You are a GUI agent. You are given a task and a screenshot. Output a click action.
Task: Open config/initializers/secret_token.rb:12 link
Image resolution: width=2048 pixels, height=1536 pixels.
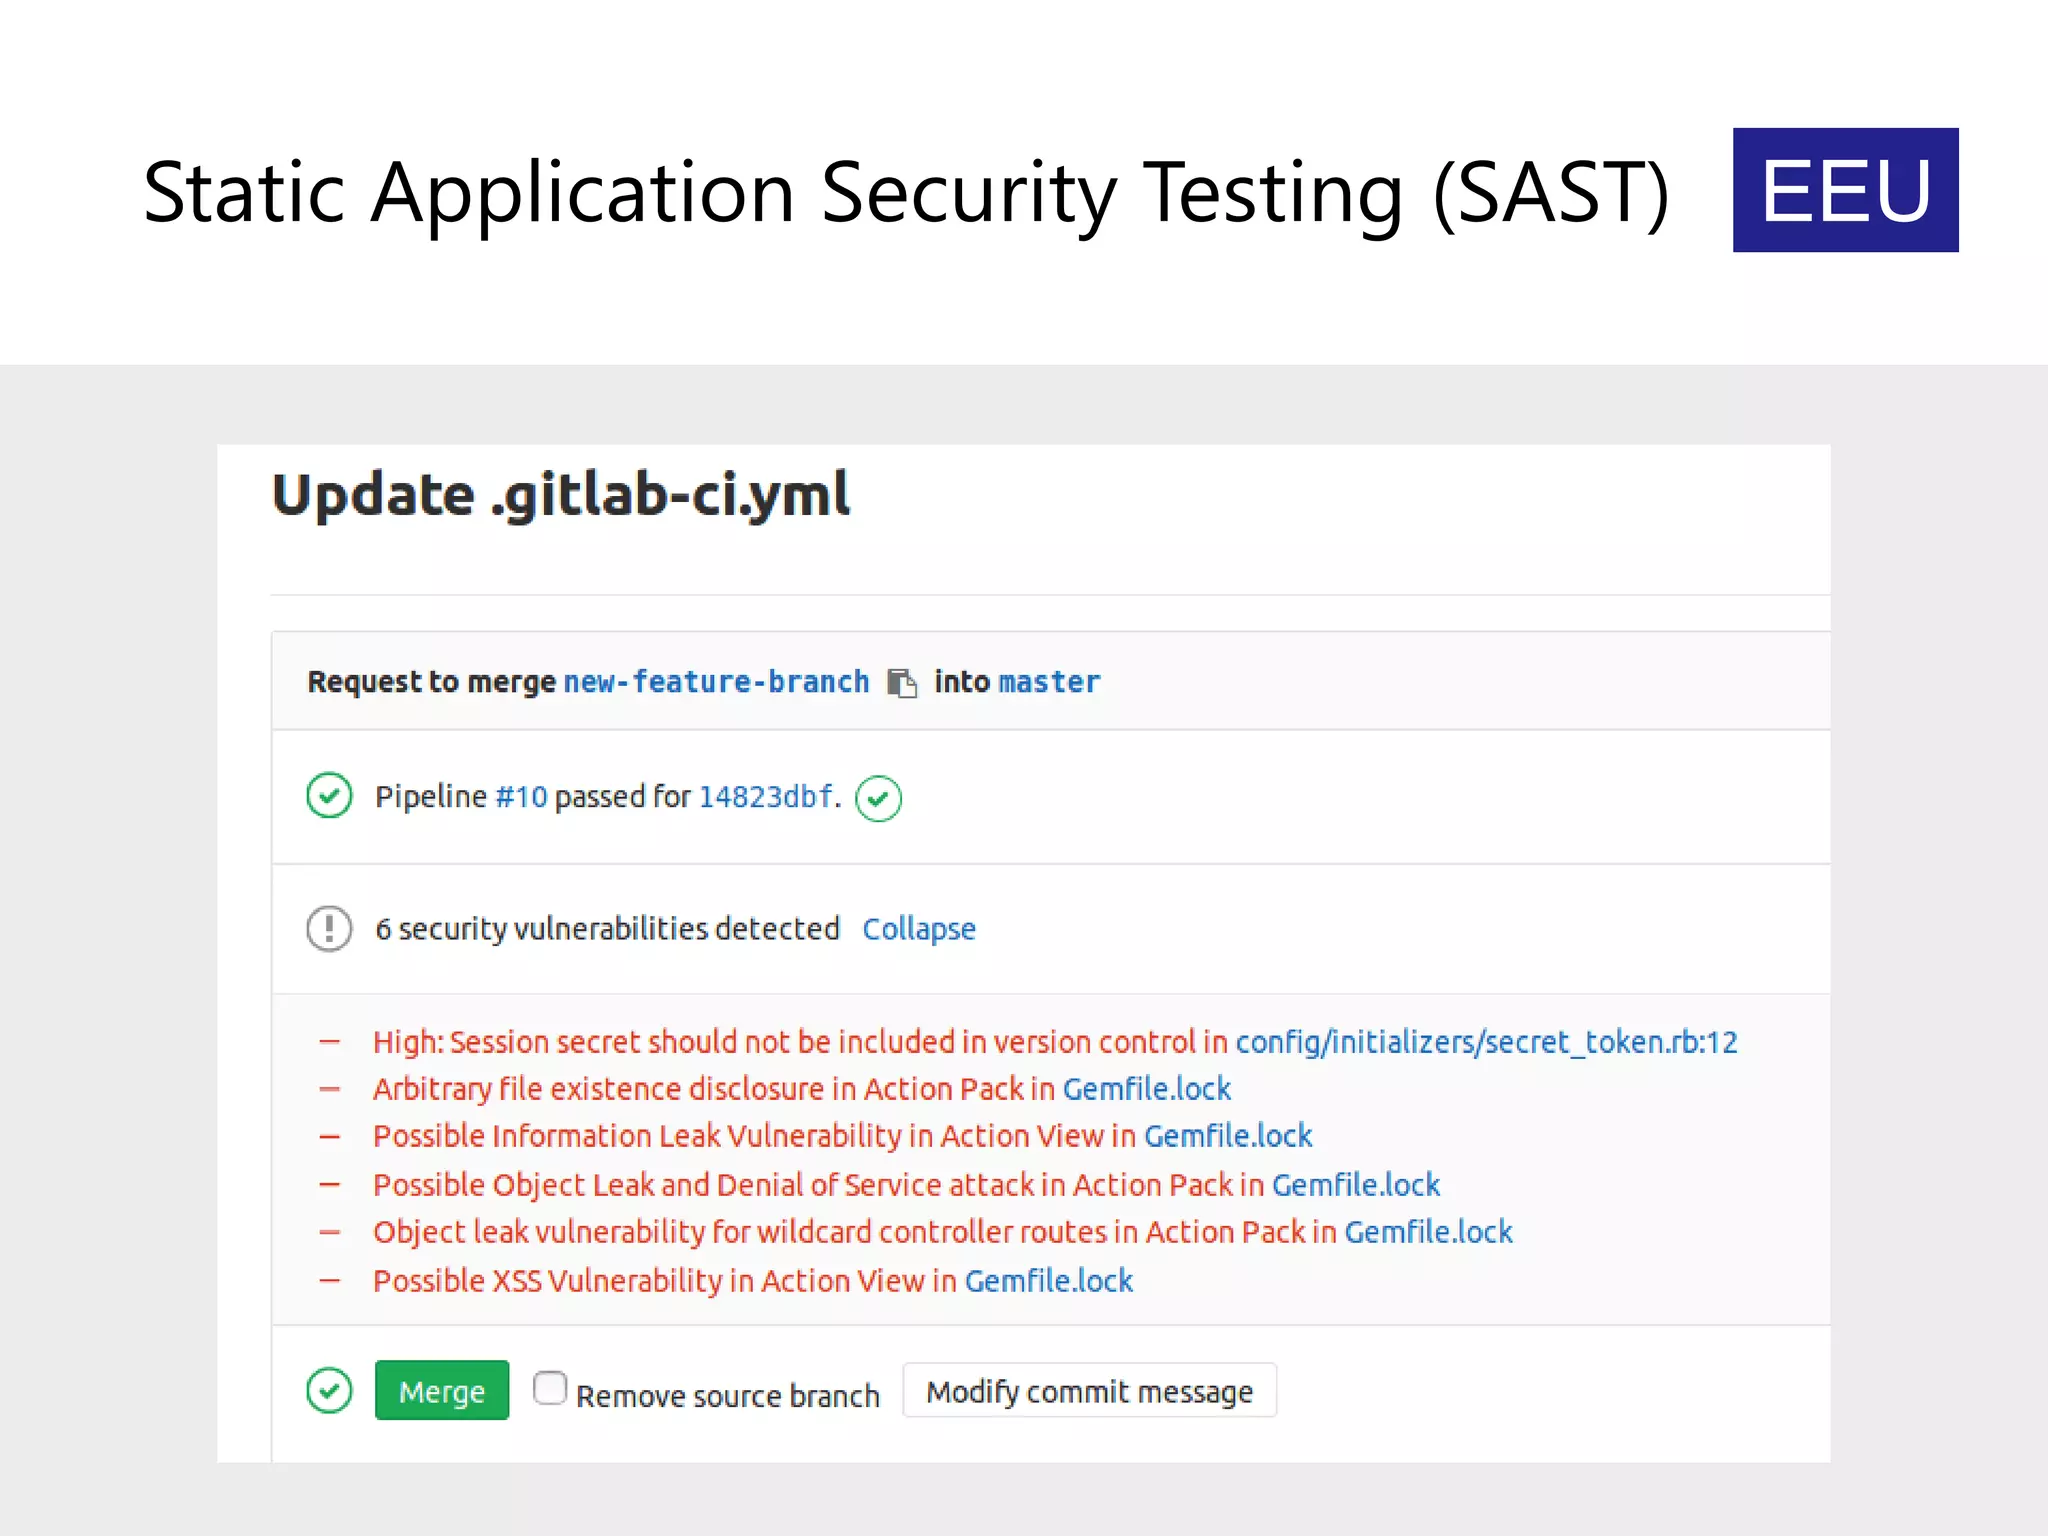point(1486,1042)
